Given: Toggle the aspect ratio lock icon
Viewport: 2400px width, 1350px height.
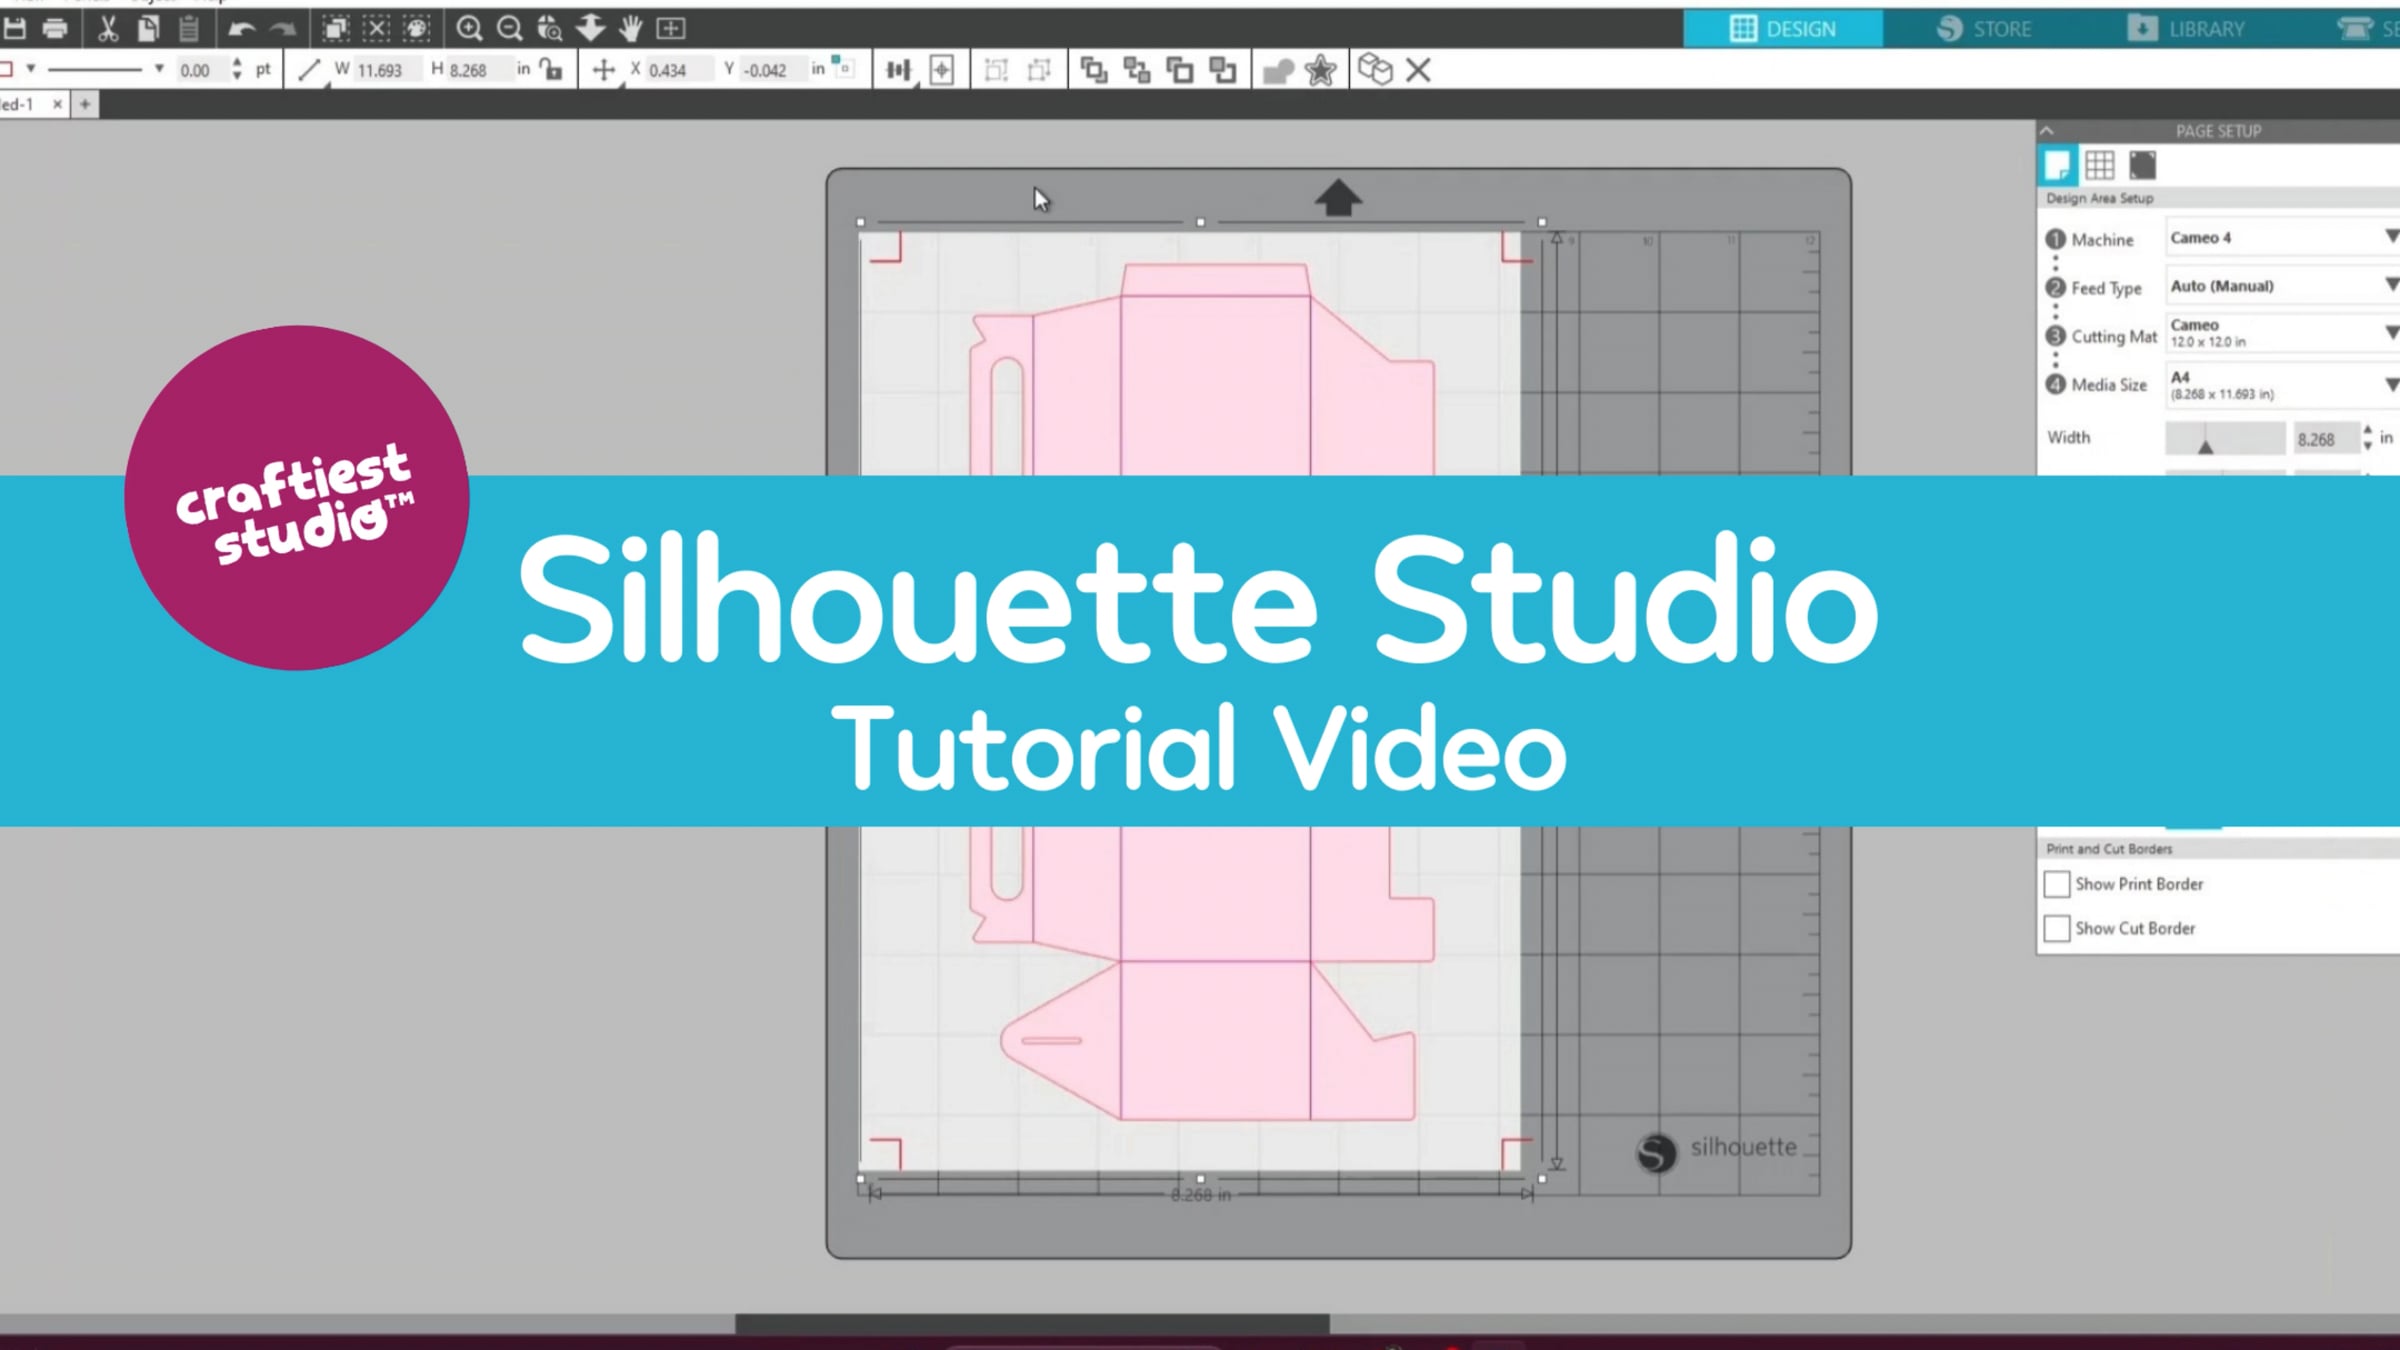Looking at the screenshot, I should [x=551, y=69].
